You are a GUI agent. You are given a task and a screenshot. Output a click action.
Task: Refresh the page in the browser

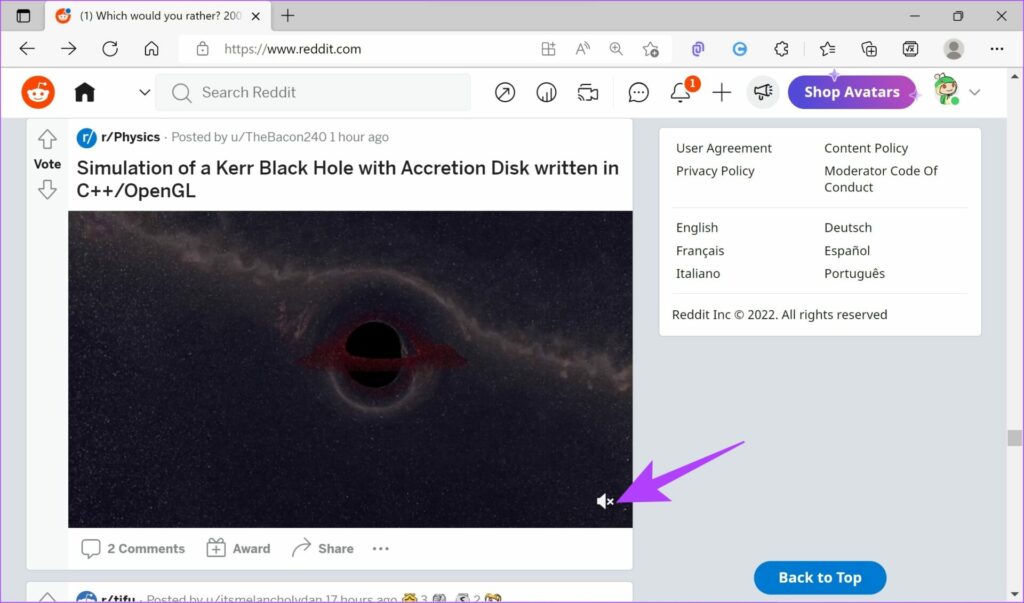click(x=110, y=49)
